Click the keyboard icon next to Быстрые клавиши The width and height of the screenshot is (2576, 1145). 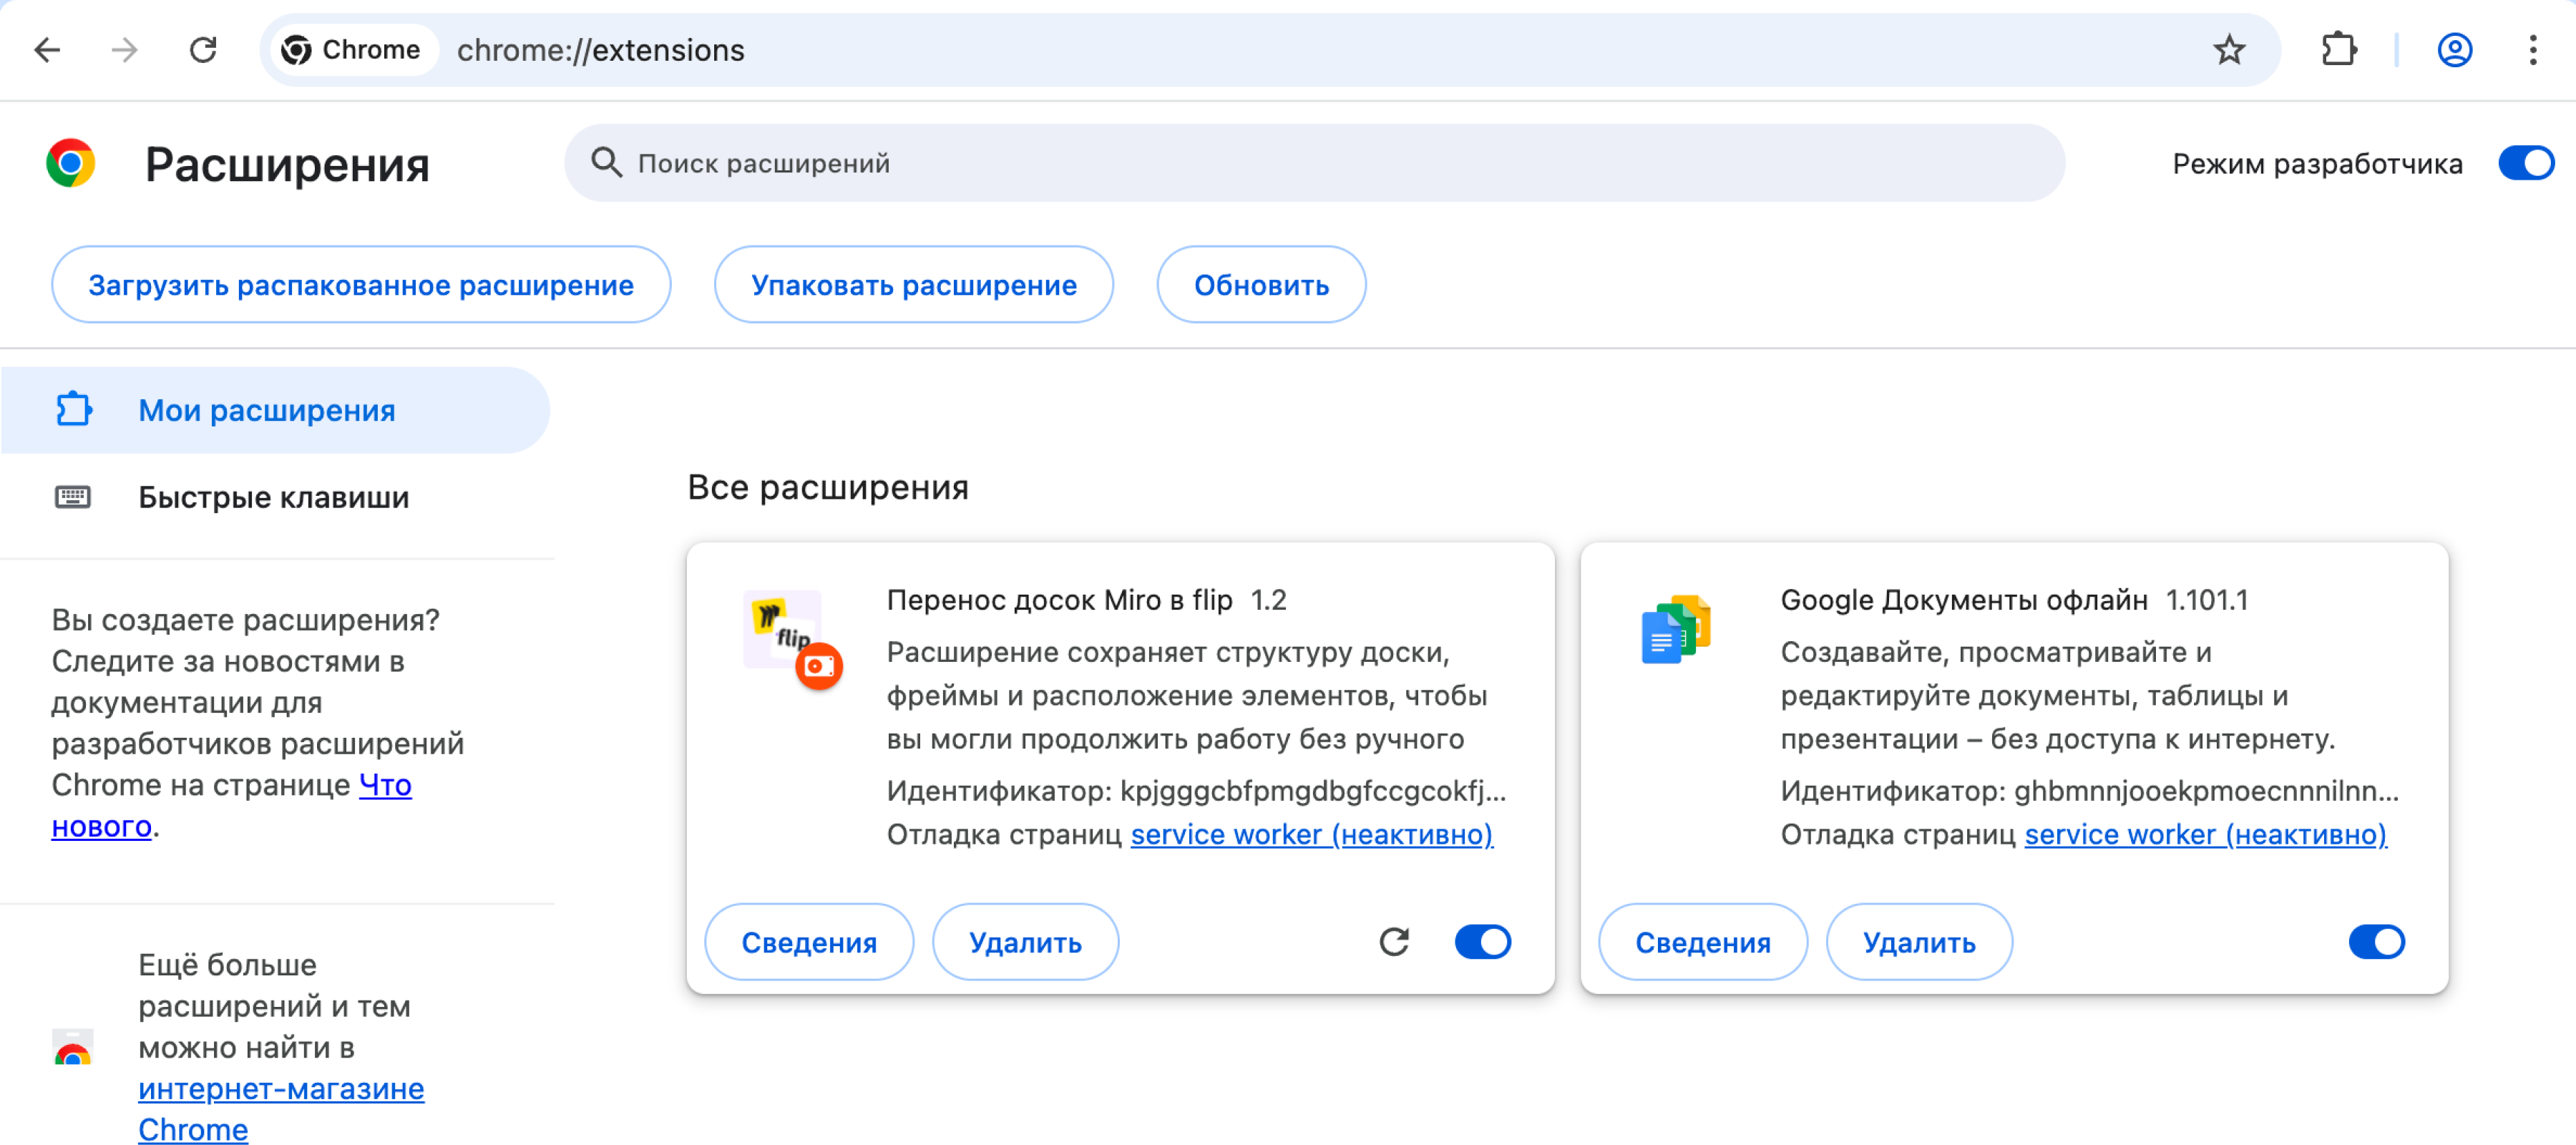[72, 497]
